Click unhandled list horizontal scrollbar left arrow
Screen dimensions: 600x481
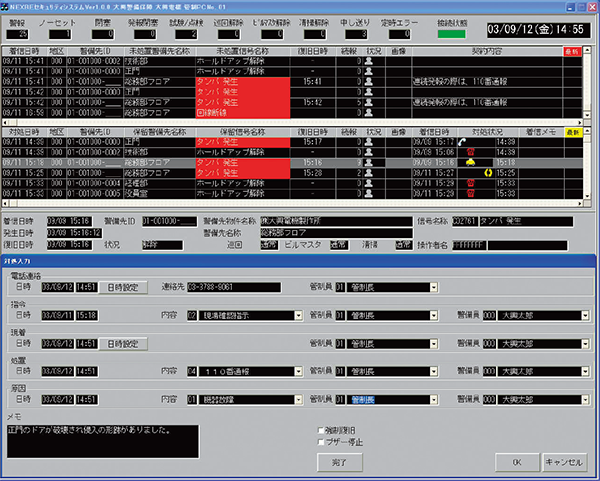tap(5, 123)
